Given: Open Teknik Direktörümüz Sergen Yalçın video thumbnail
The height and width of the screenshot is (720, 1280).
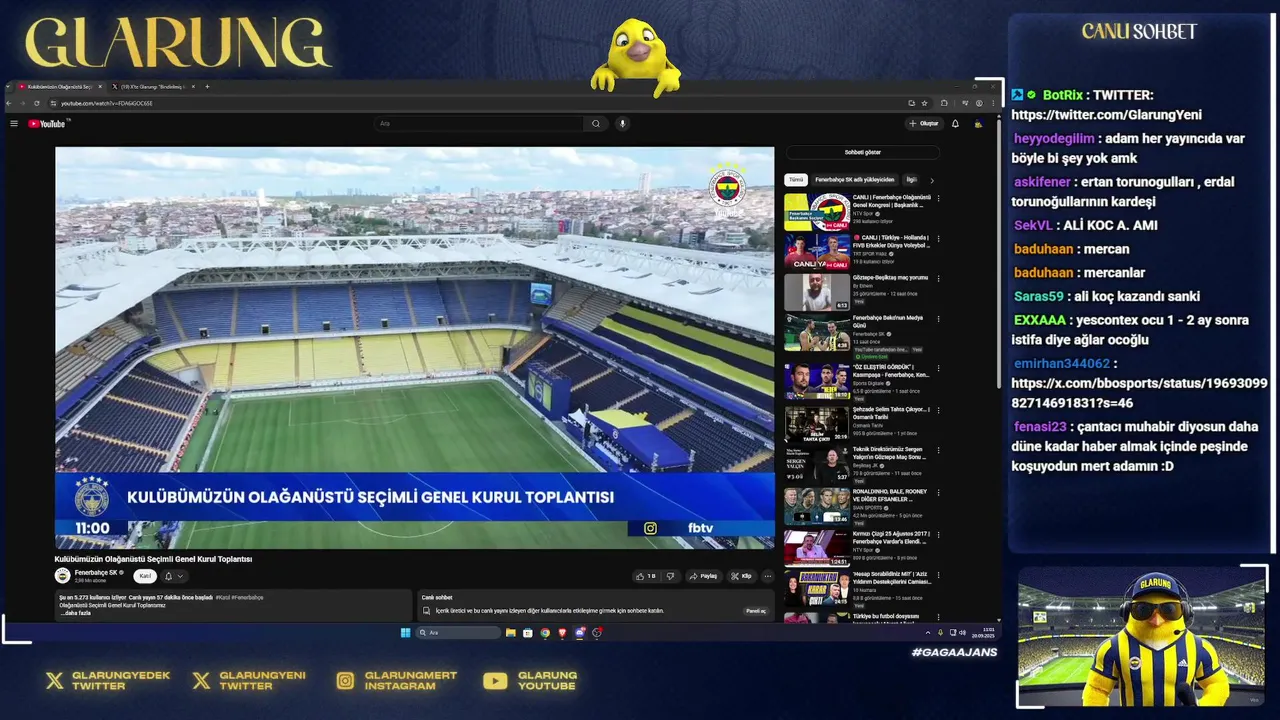Looking at the screenshot, I should [817, 464].
